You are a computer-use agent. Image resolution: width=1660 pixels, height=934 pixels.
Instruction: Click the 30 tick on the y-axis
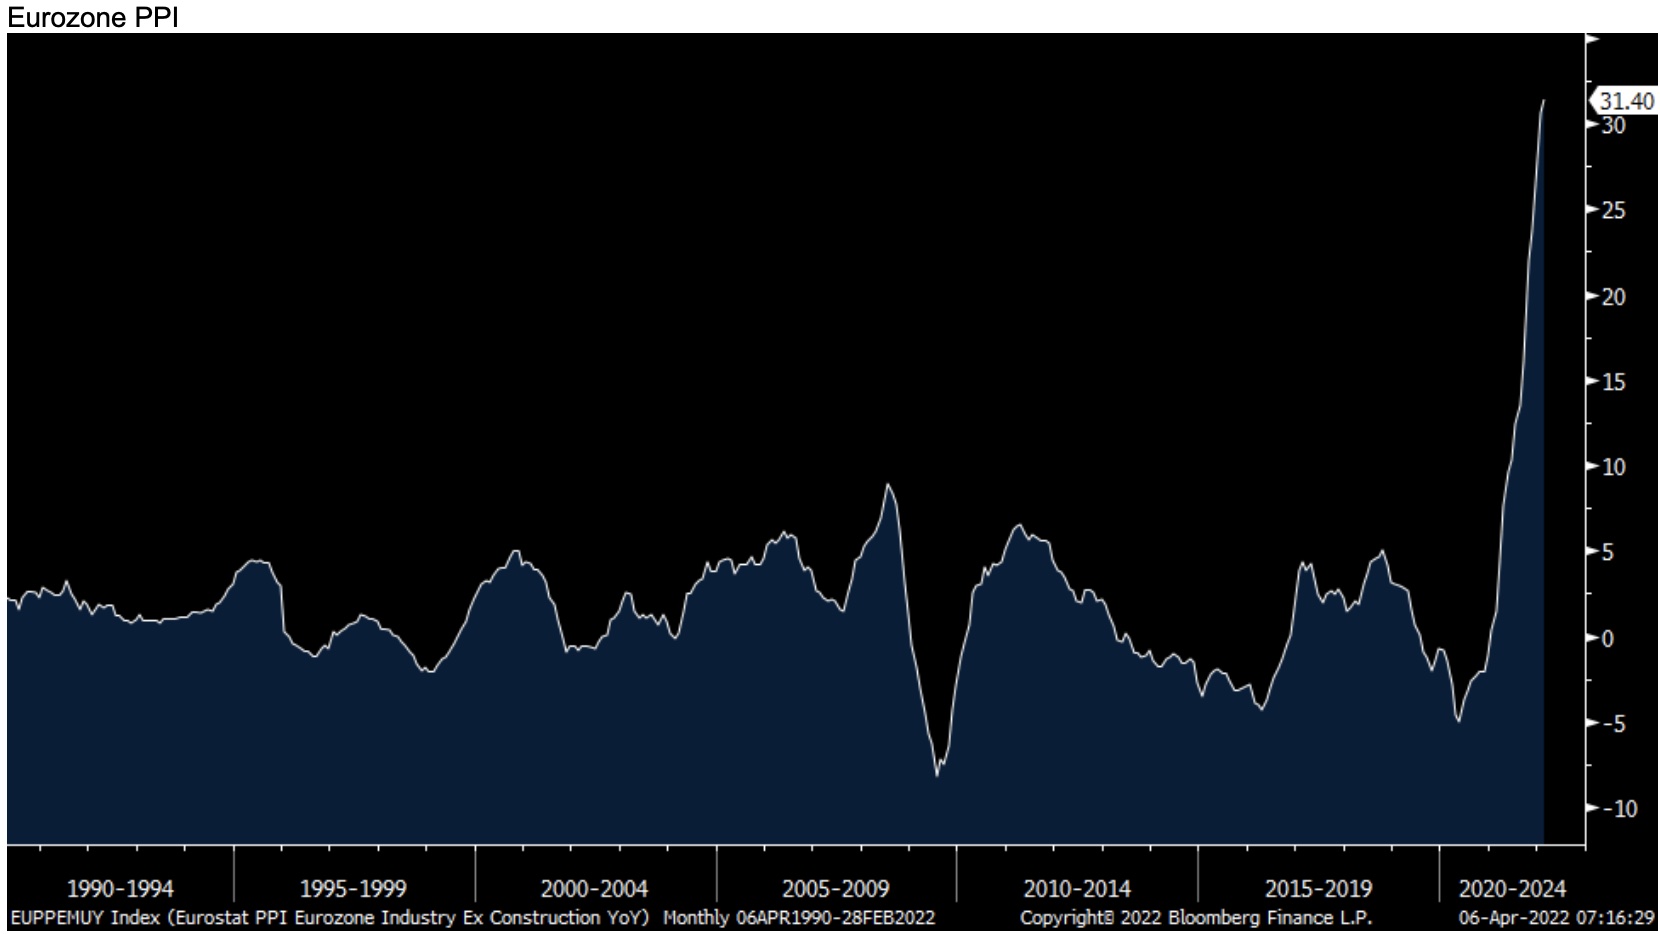(x=1613, y=126)
